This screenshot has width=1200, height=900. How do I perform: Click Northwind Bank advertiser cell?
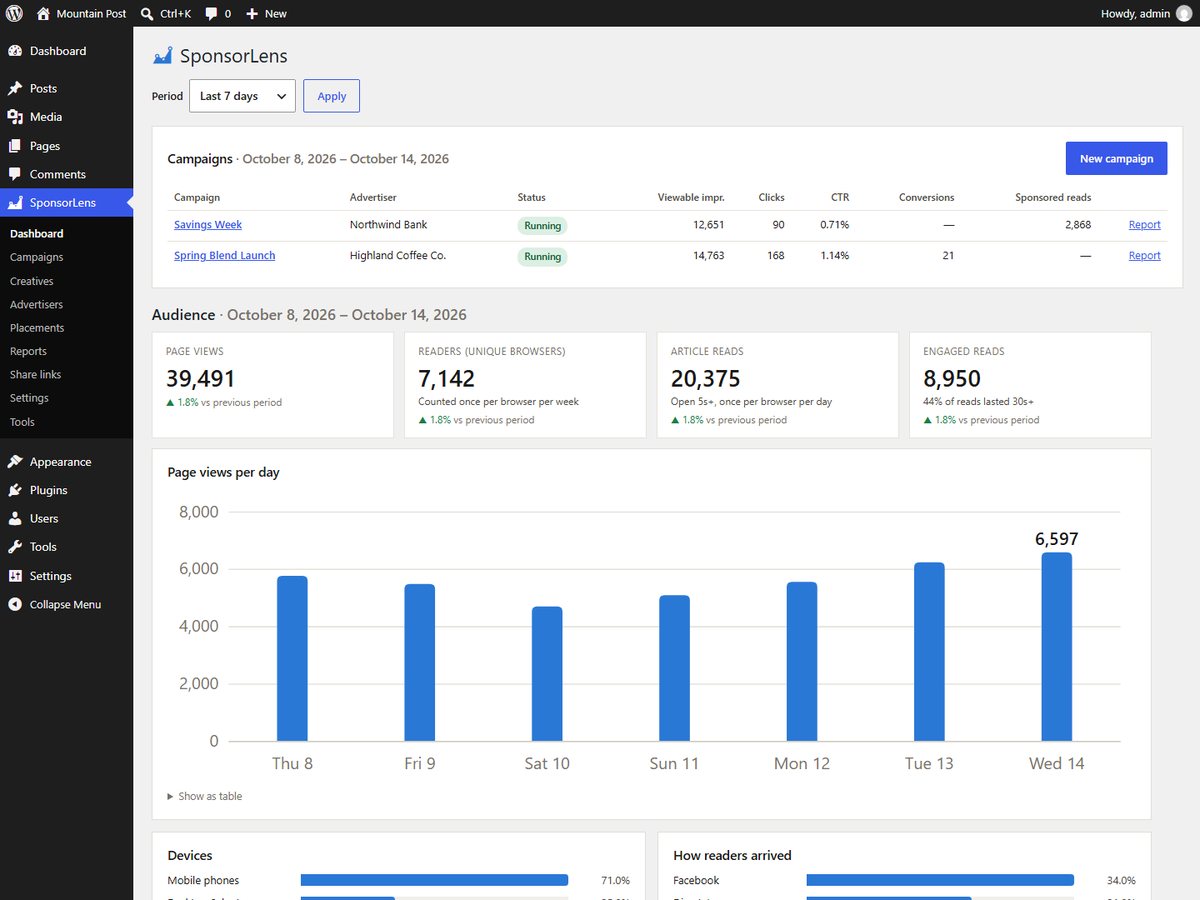[388, 225]
